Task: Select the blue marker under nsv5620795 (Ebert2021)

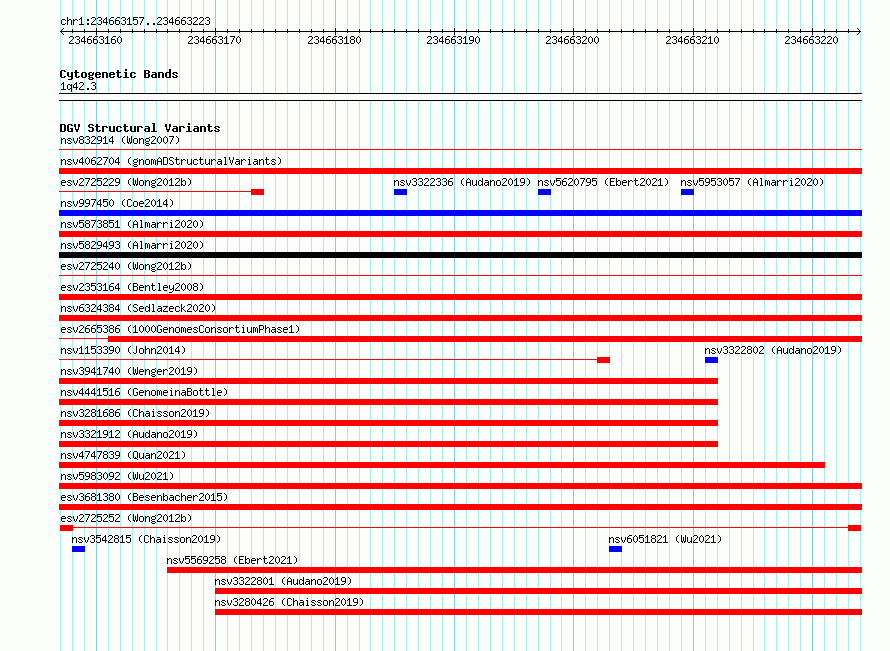Action: click(x=544, y=192)
